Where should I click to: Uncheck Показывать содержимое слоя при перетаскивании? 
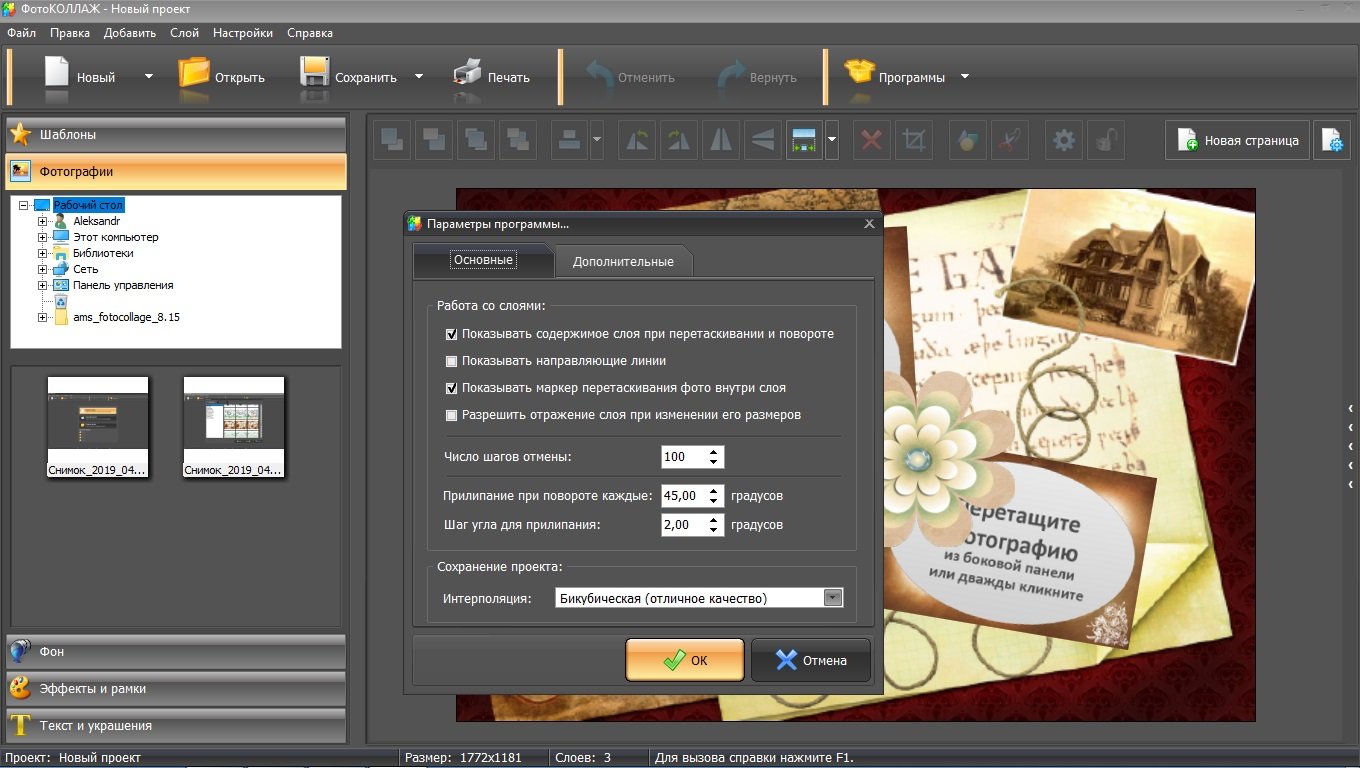point(451,334)
